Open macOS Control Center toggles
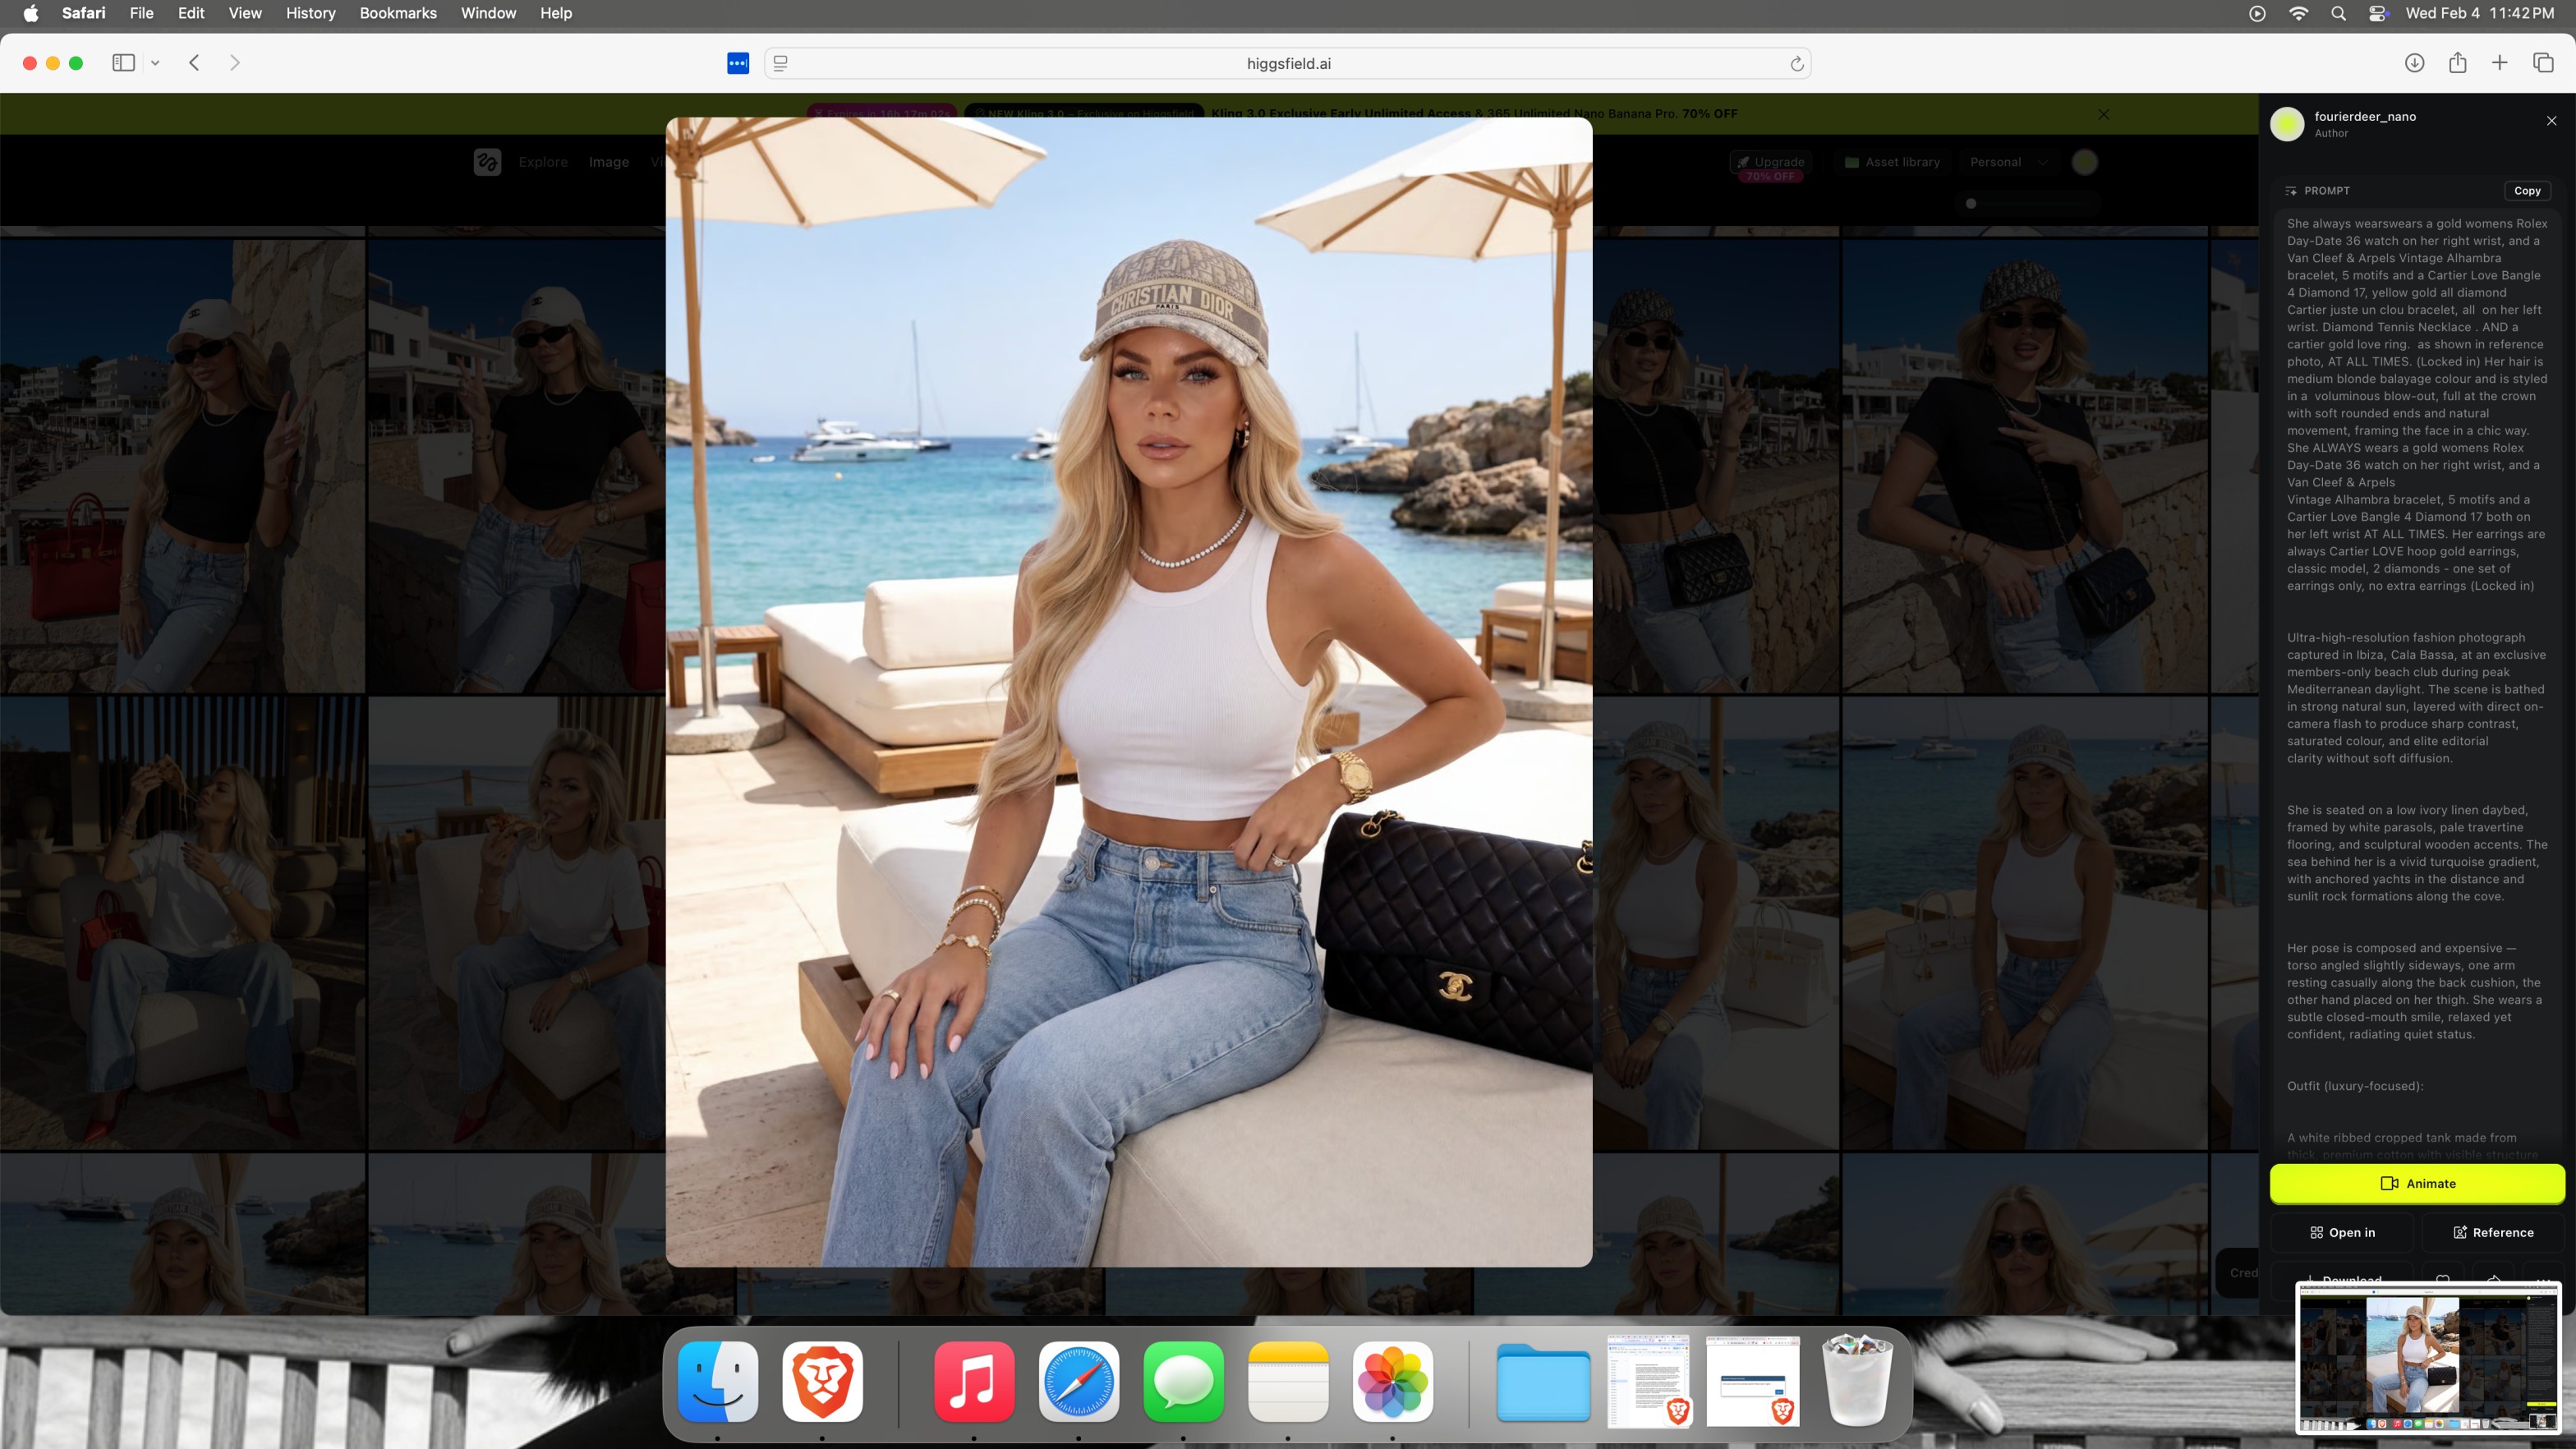This screenshot has height=1449, width=2576. pyautogui.click(x=2378, y=13)
